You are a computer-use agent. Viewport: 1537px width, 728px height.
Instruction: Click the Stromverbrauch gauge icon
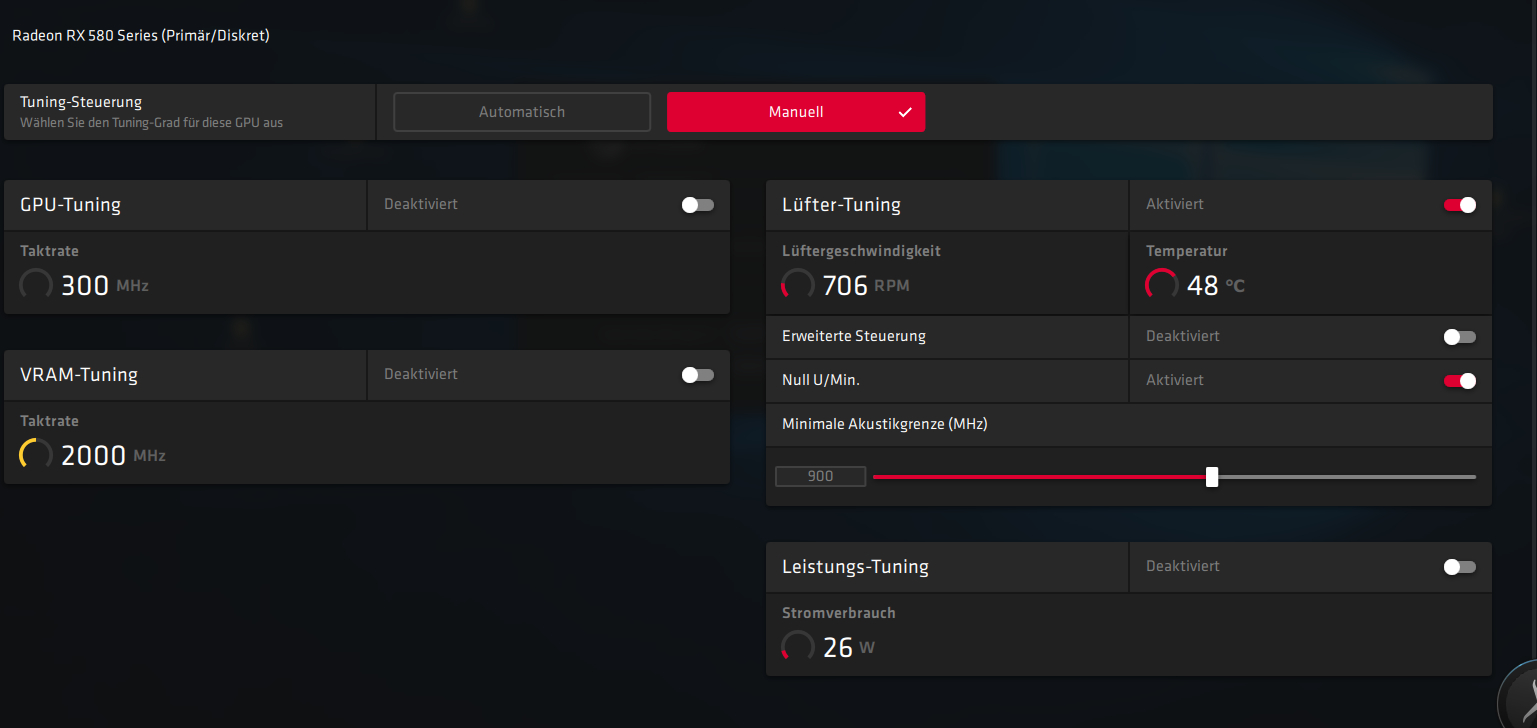(x=798, y=647)
